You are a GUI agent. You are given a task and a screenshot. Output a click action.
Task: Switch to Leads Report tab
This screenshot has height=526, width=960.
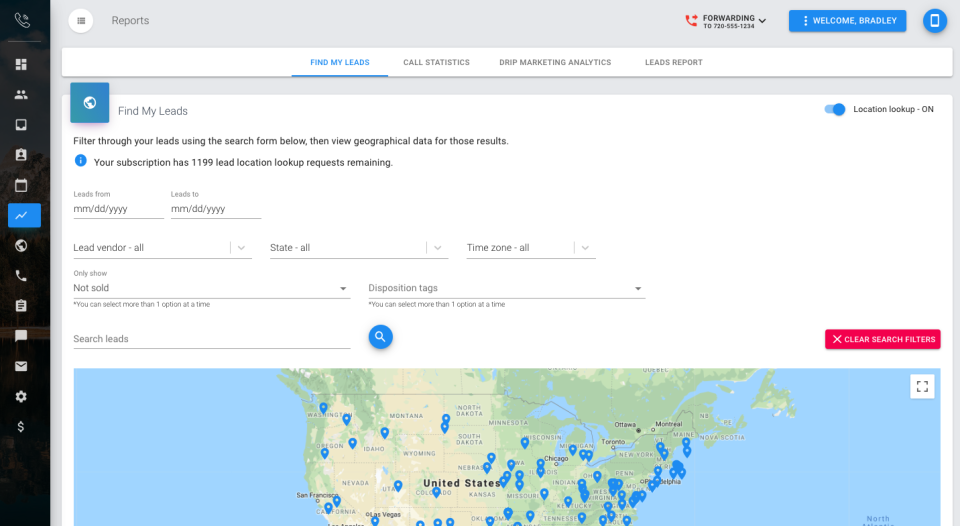click(x=673, y=62)
